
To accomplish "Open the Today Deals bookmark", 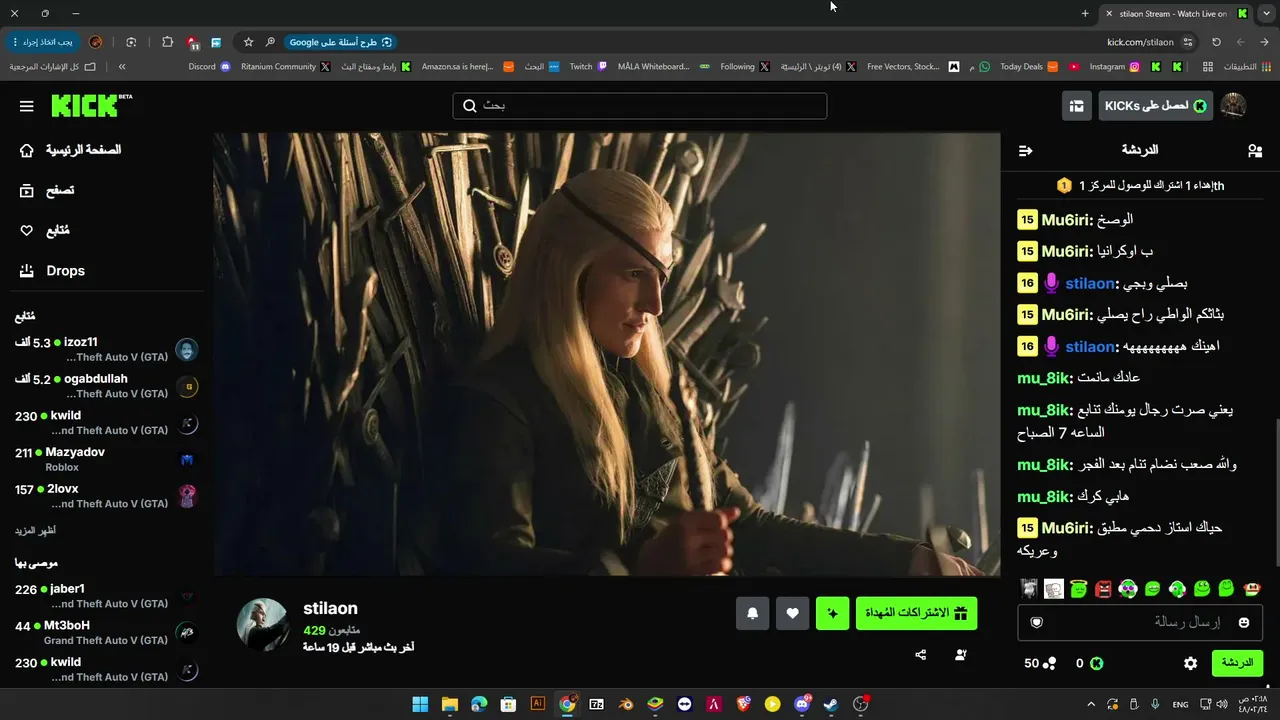I will tap(1029, 67).
